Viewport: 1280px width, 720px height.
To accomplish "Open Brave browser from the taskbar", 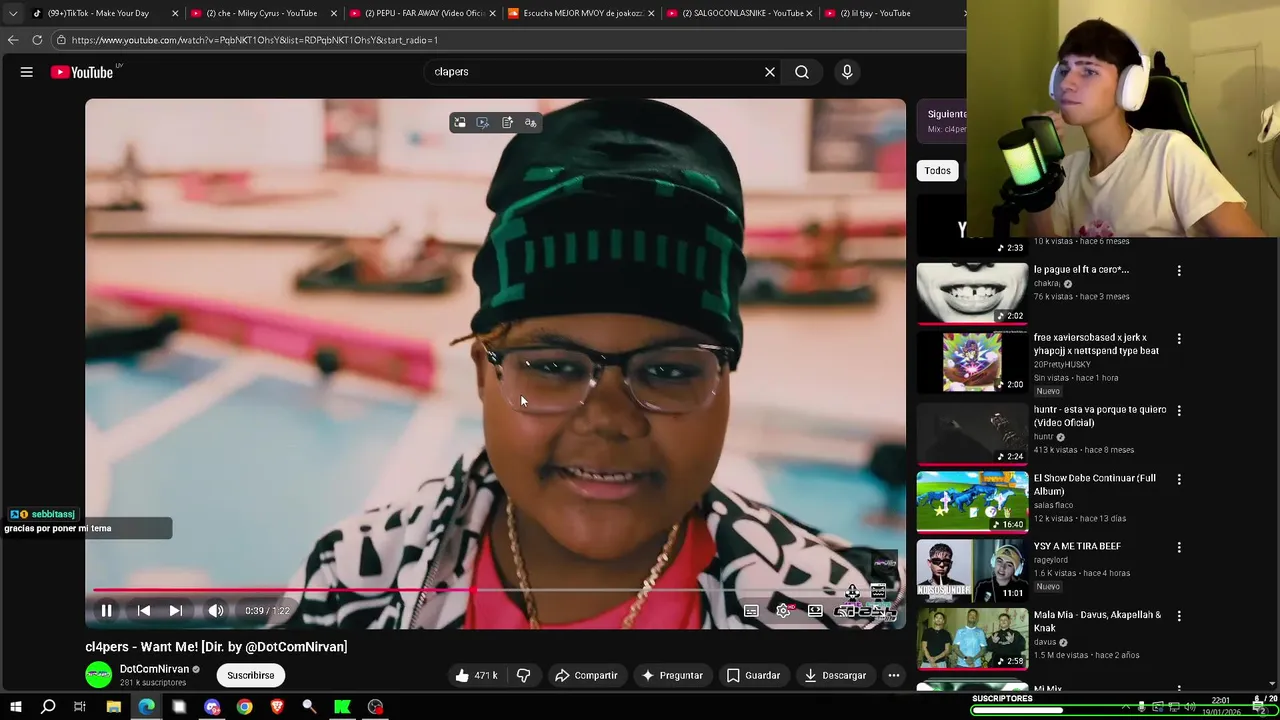I will (x=277, y=707).
